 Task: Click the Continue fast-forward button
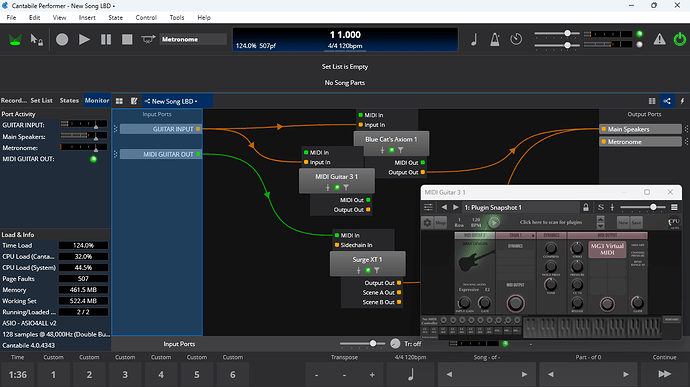(x=664, y=374)
